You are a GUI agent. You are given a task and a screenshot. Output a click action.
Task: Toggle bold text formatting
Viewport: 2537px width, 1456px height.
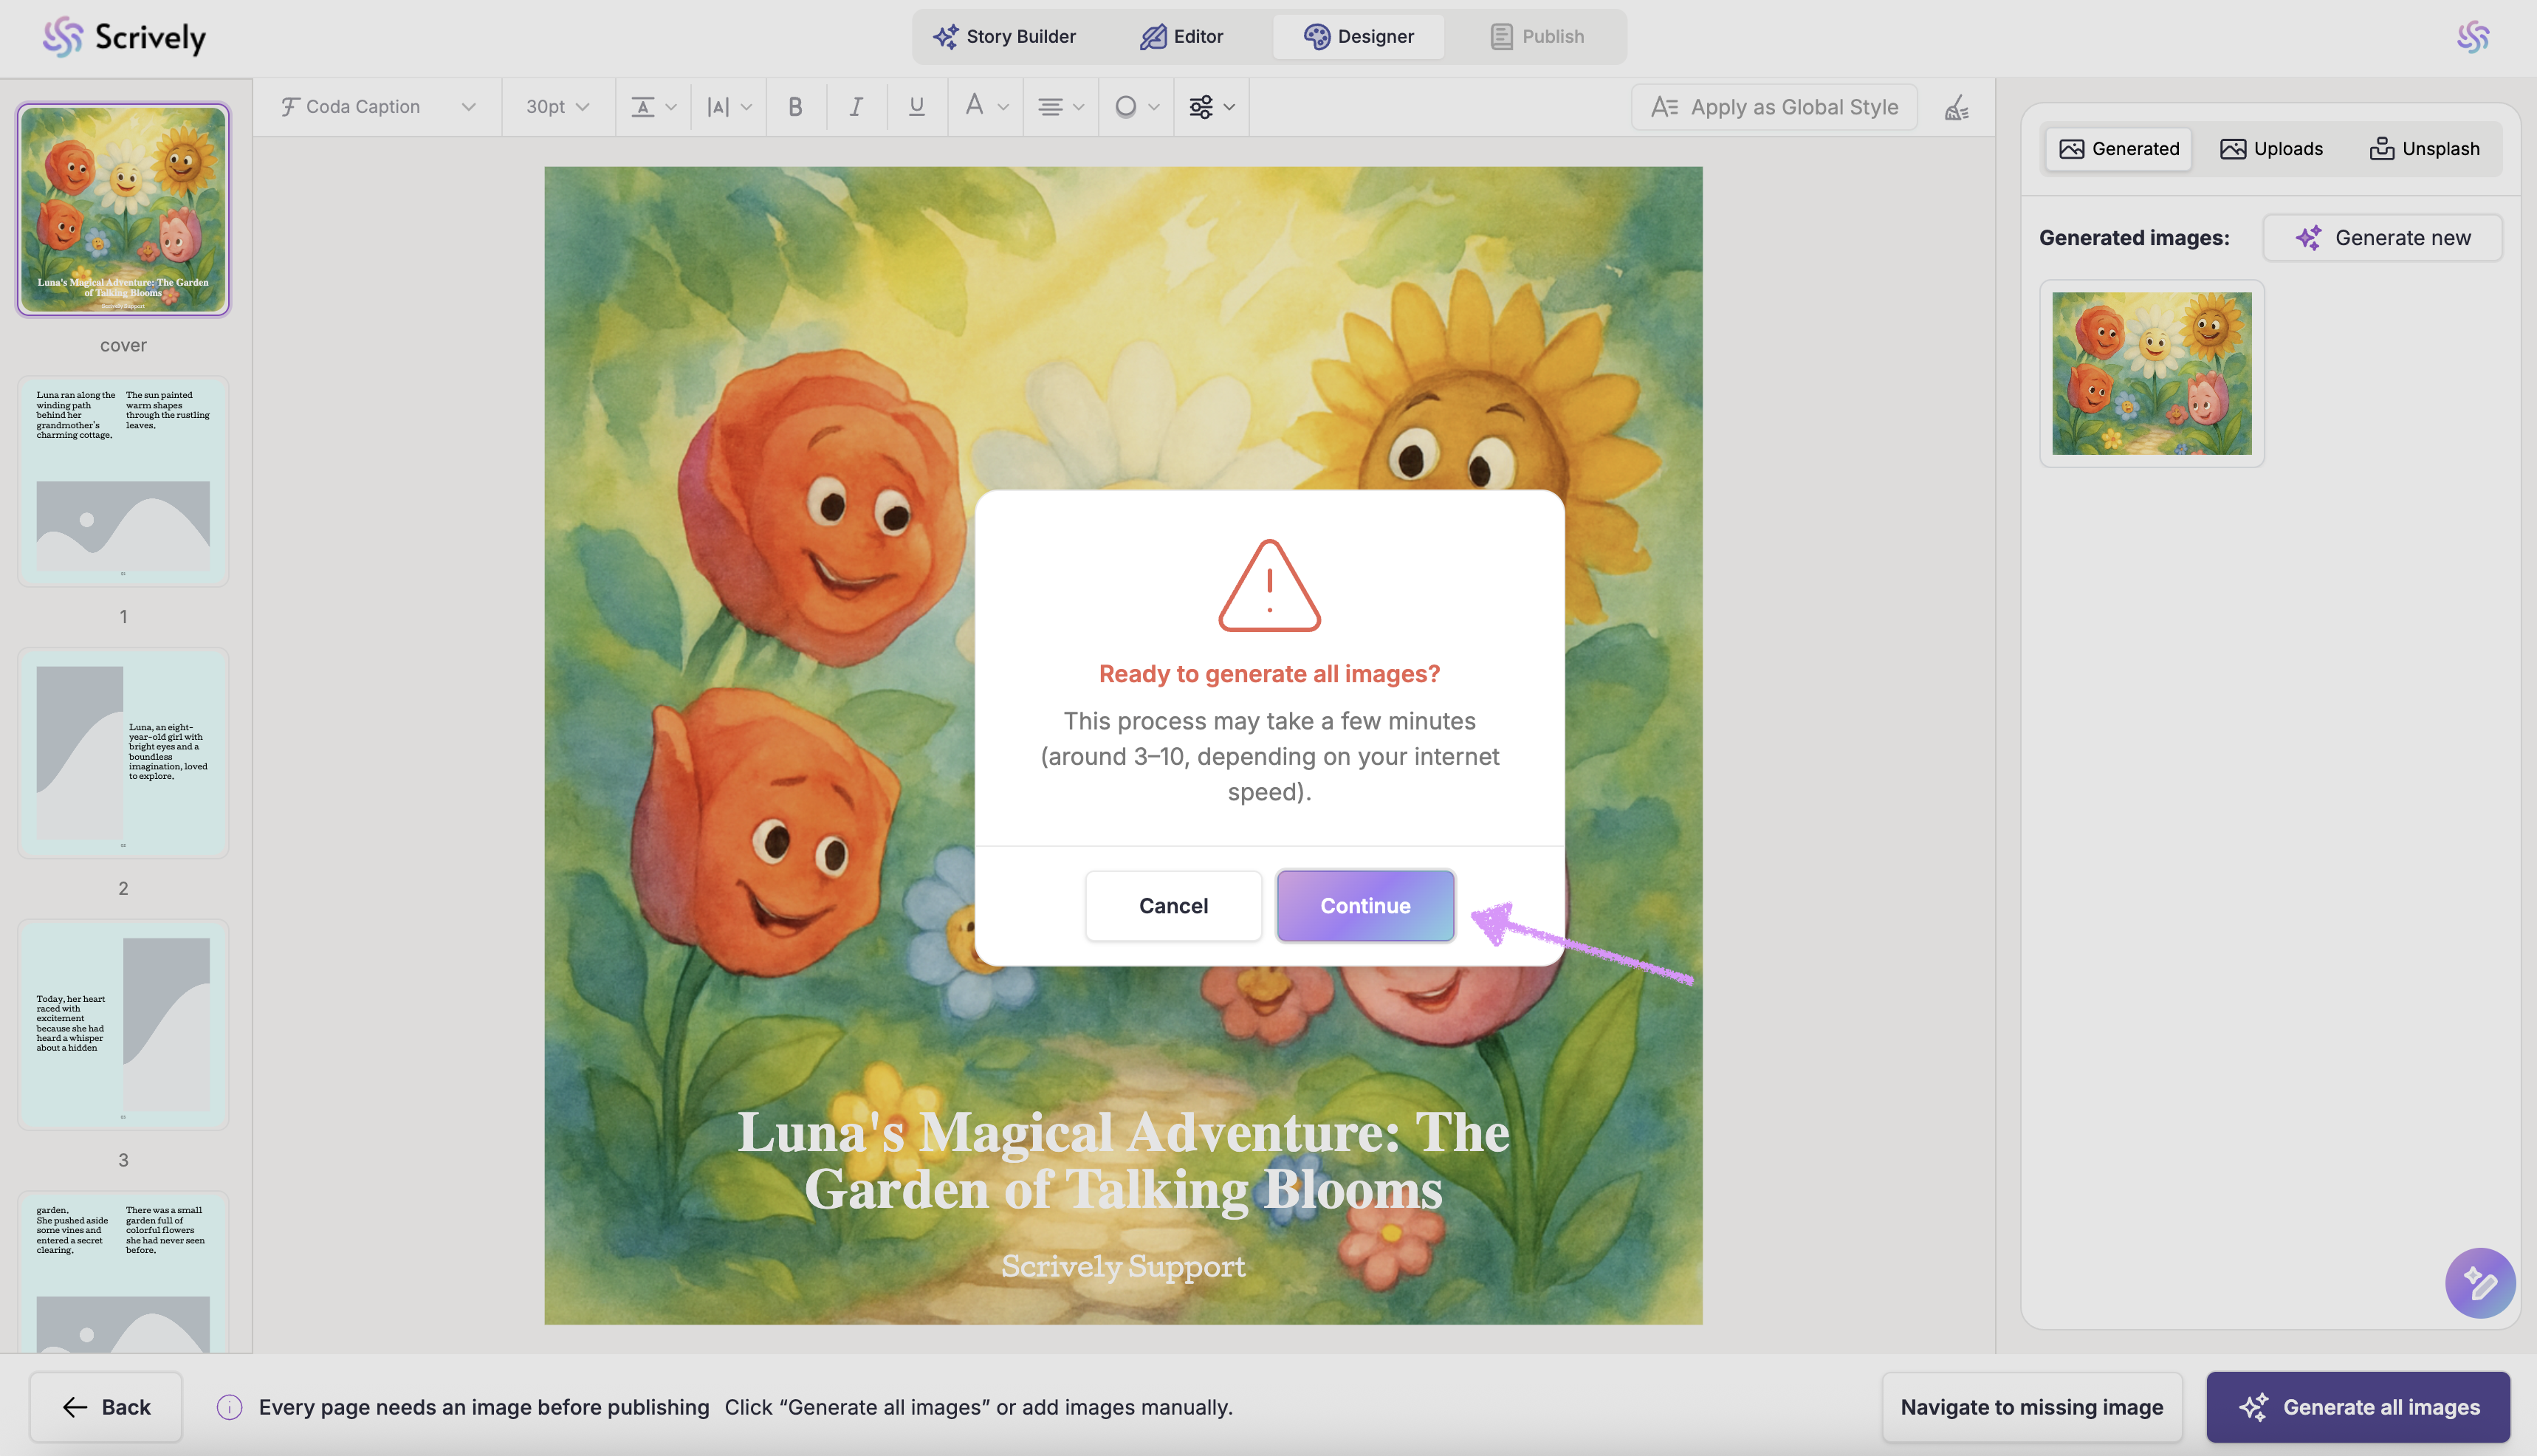coord(795,107)
